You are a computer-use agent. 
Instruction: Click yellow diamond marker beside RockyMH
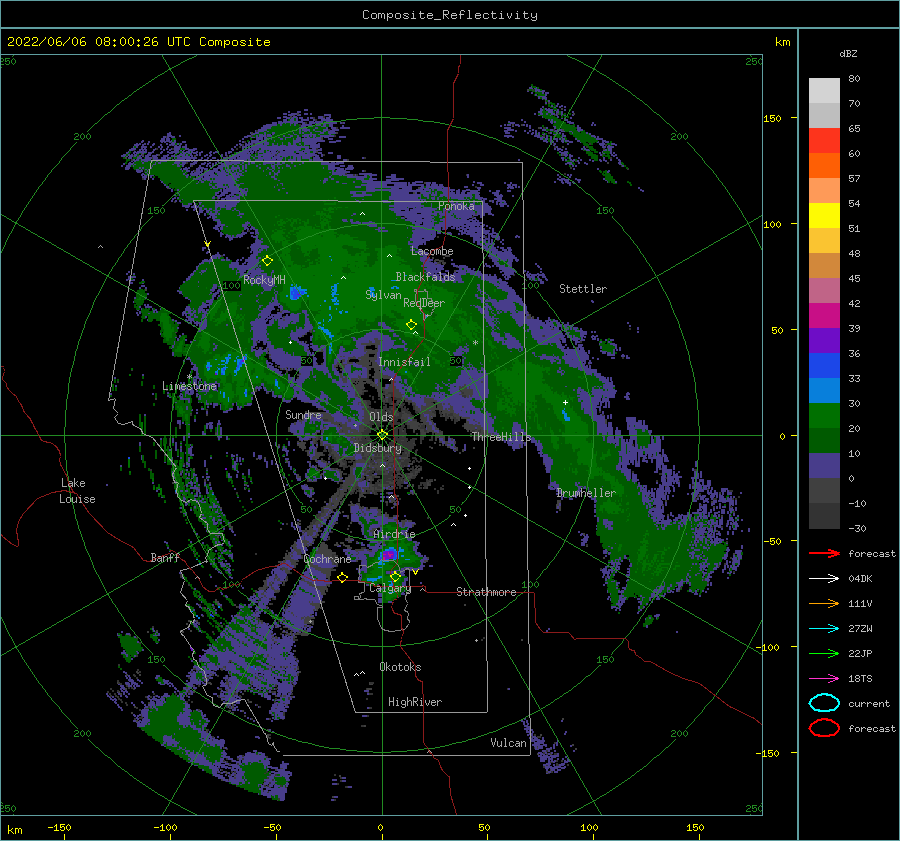267,261
